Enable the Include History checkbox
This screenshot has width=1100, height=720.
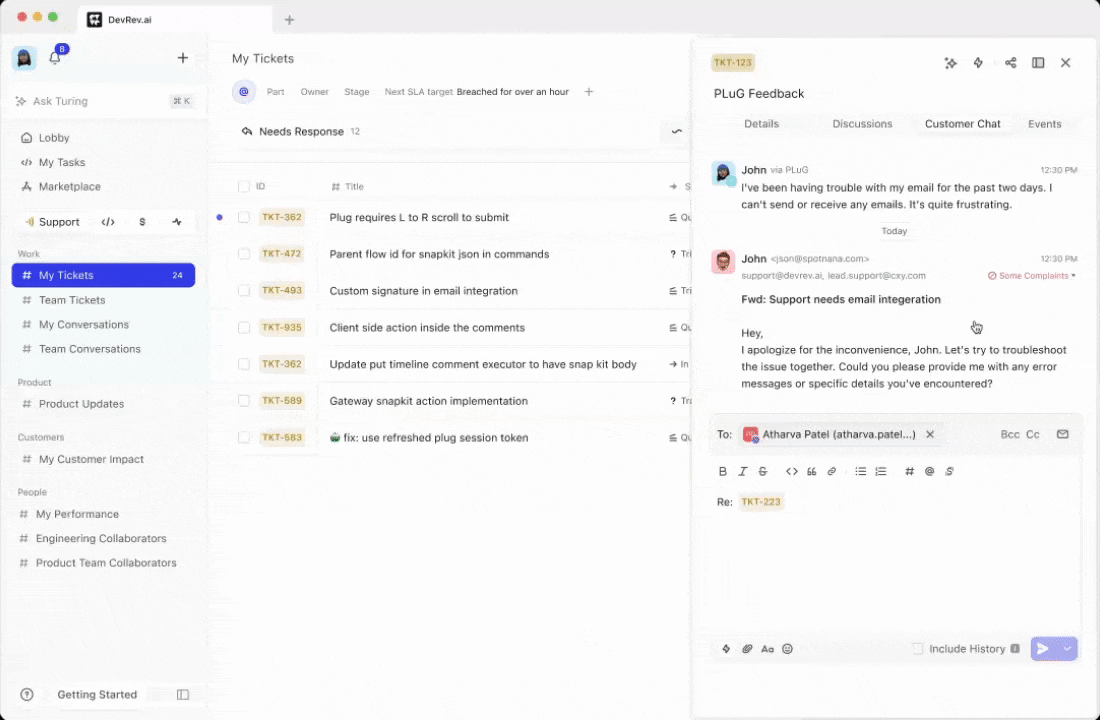tap(917, 648)
